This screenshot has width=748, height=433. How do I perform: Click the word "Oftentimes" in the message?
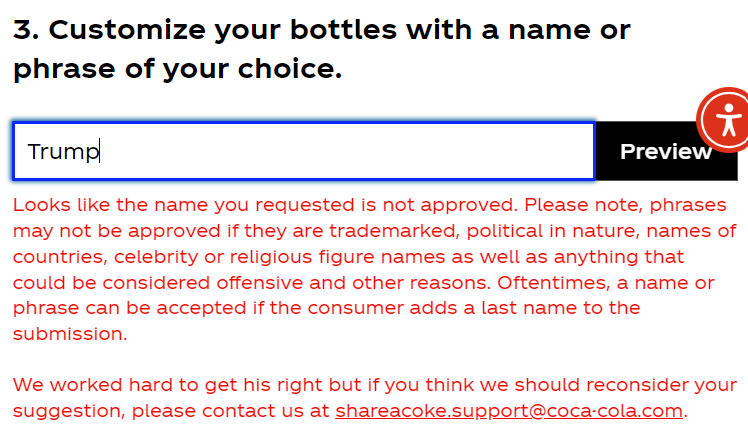tap(553, 283)
